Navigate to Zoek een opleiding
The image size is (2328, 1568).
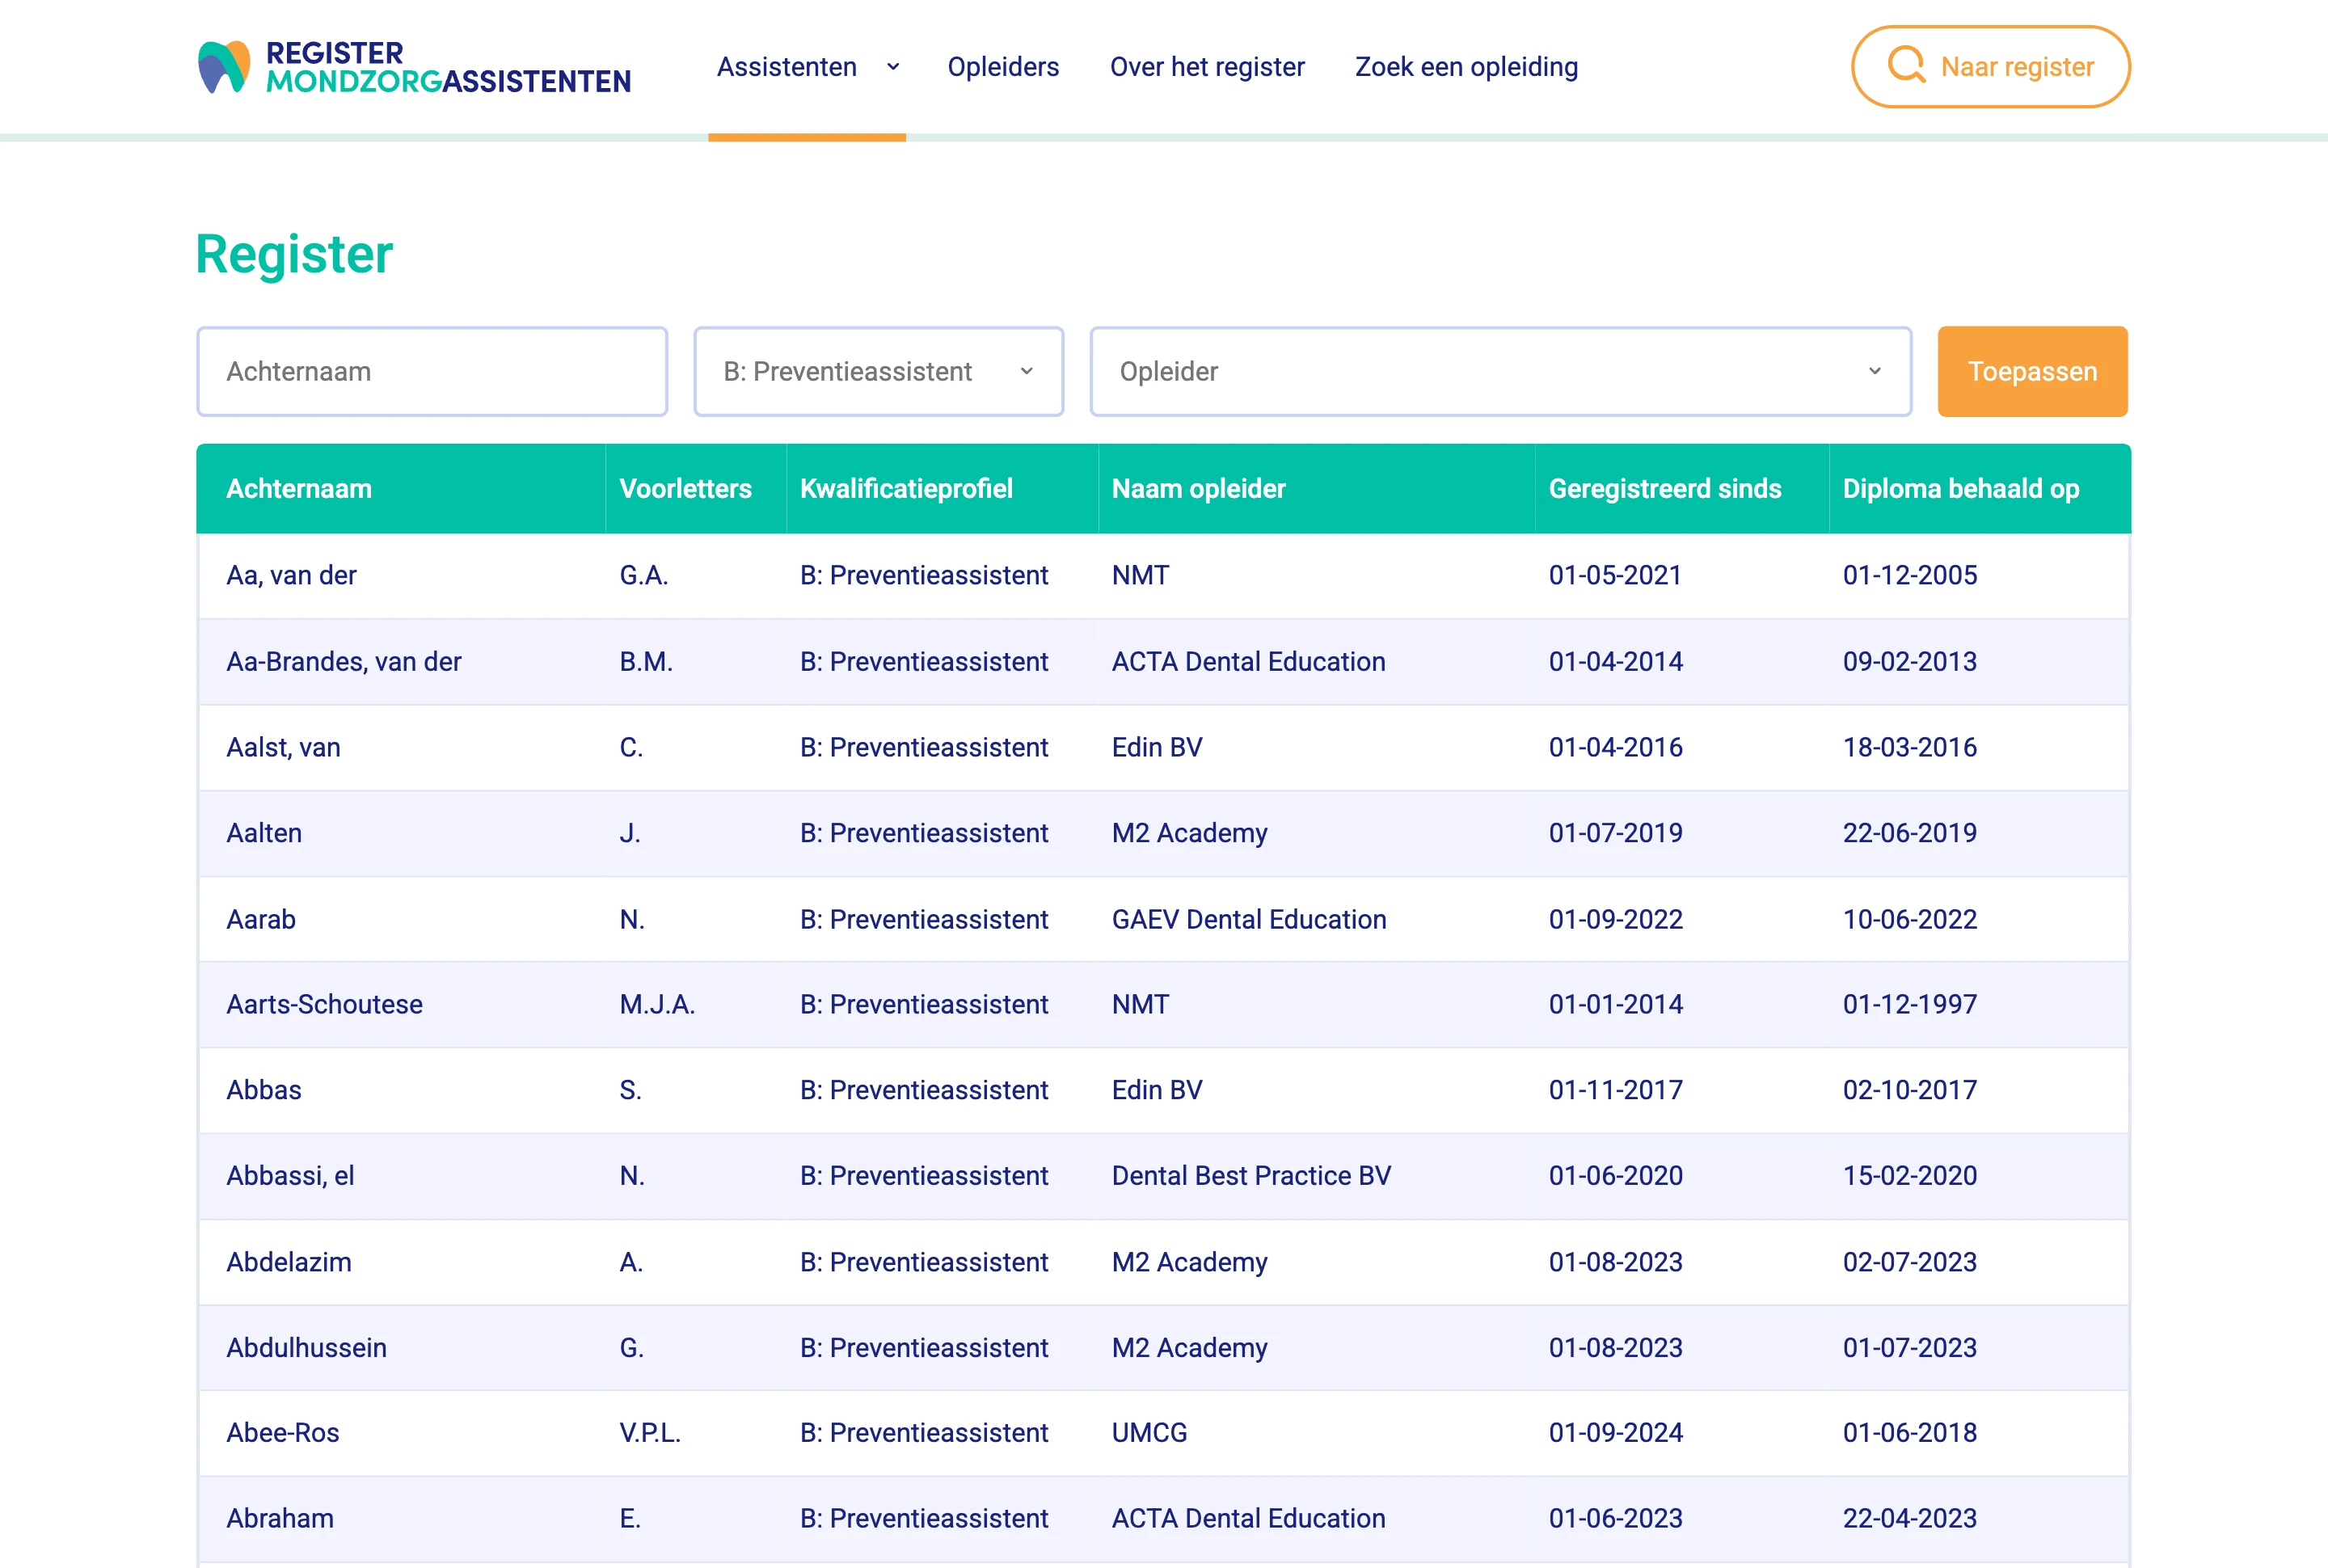pyautogui.click(x=1466, y=67)
